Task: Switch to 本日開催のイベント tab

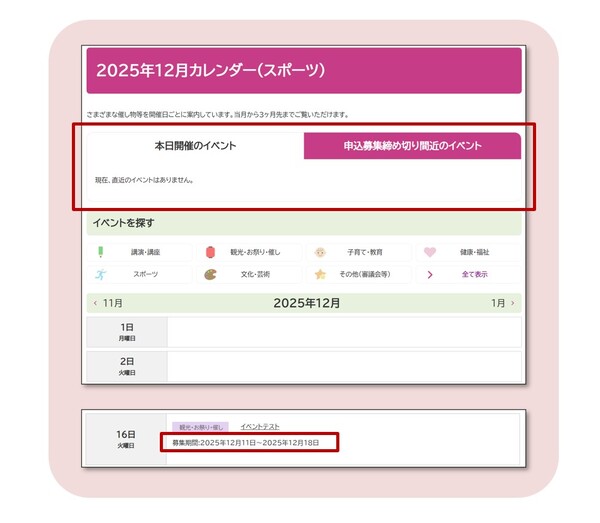Action: [x=195, y=146]
